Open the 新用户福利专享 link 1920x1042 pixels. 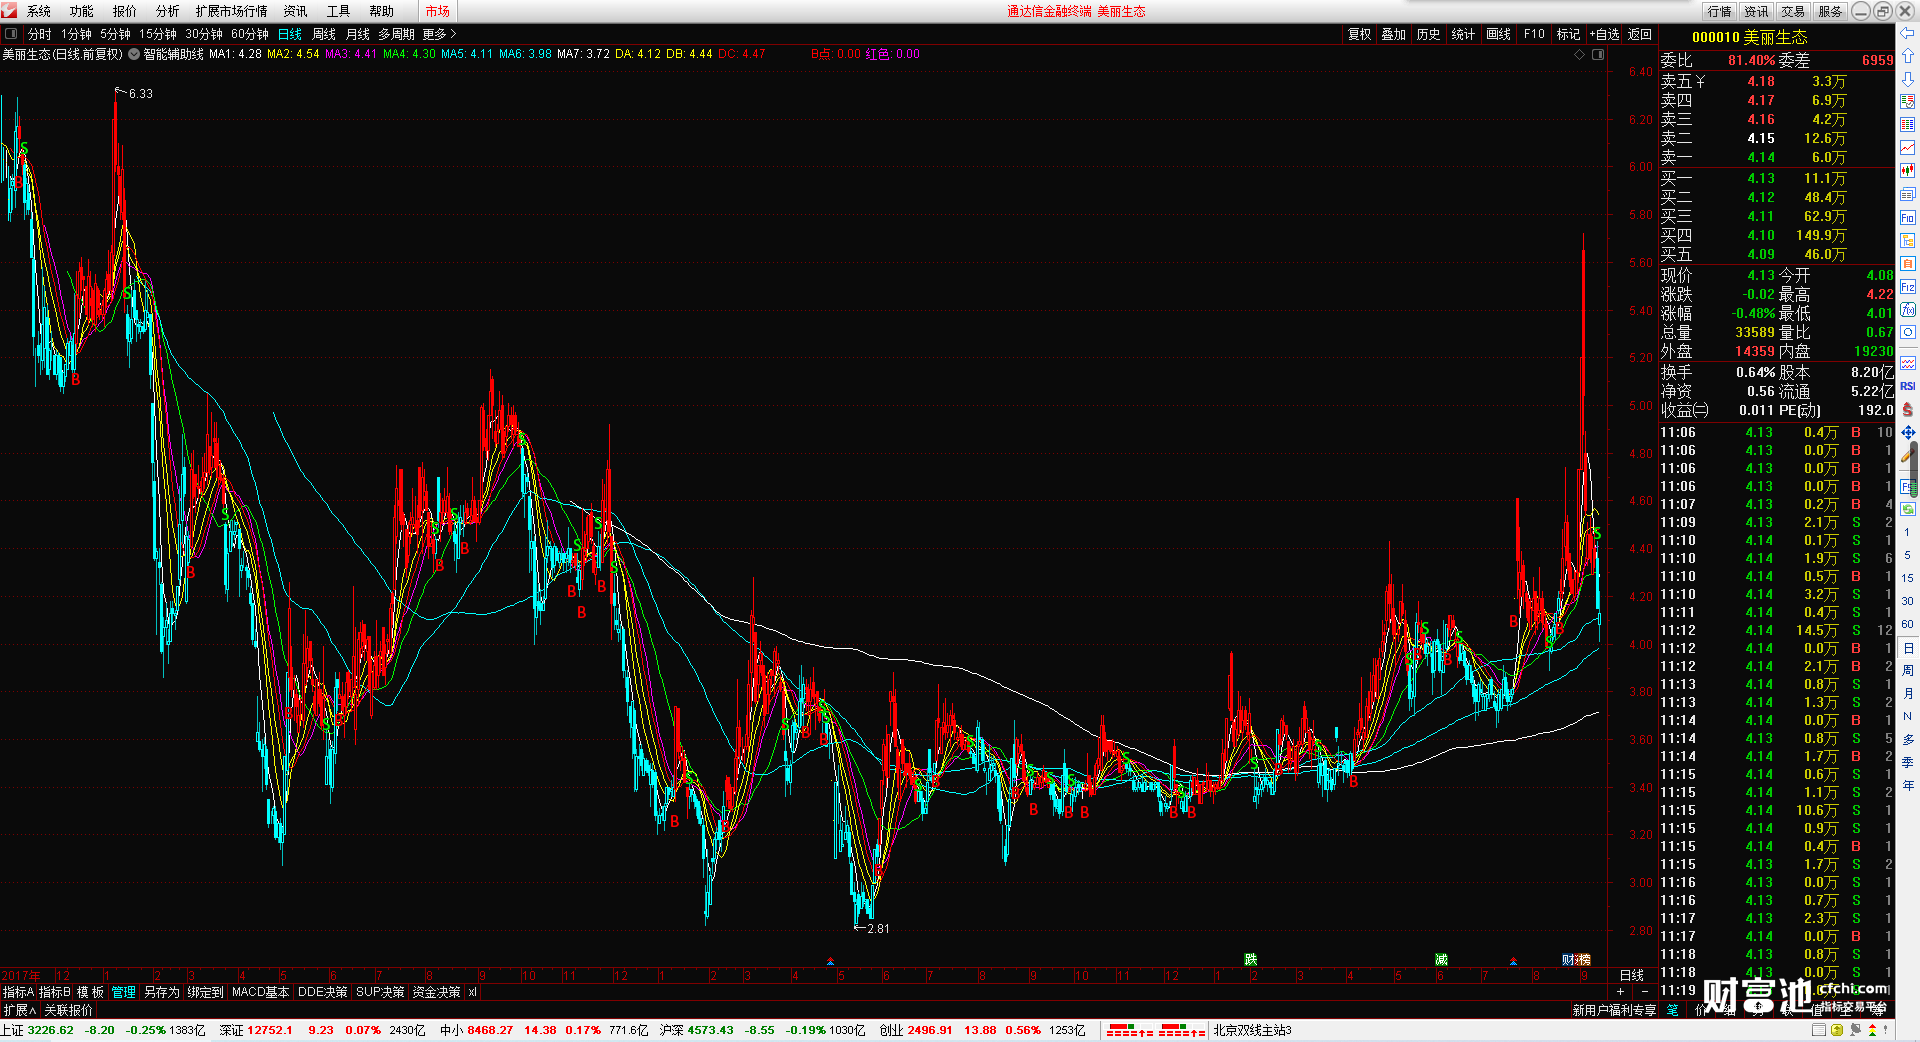tap(1614, 1010)
